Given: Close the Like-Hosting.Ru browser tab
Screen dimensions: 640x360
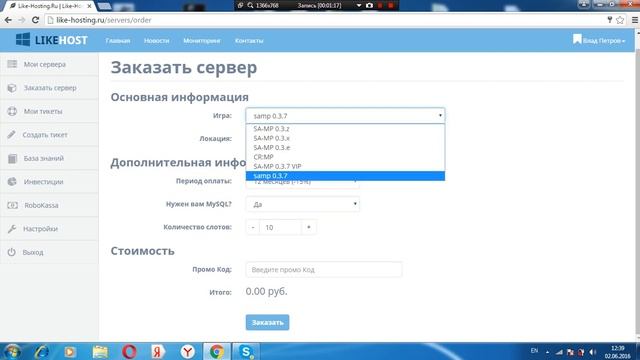Looking at the screenshot, I should pyautogui.click(x=89, y=6).
